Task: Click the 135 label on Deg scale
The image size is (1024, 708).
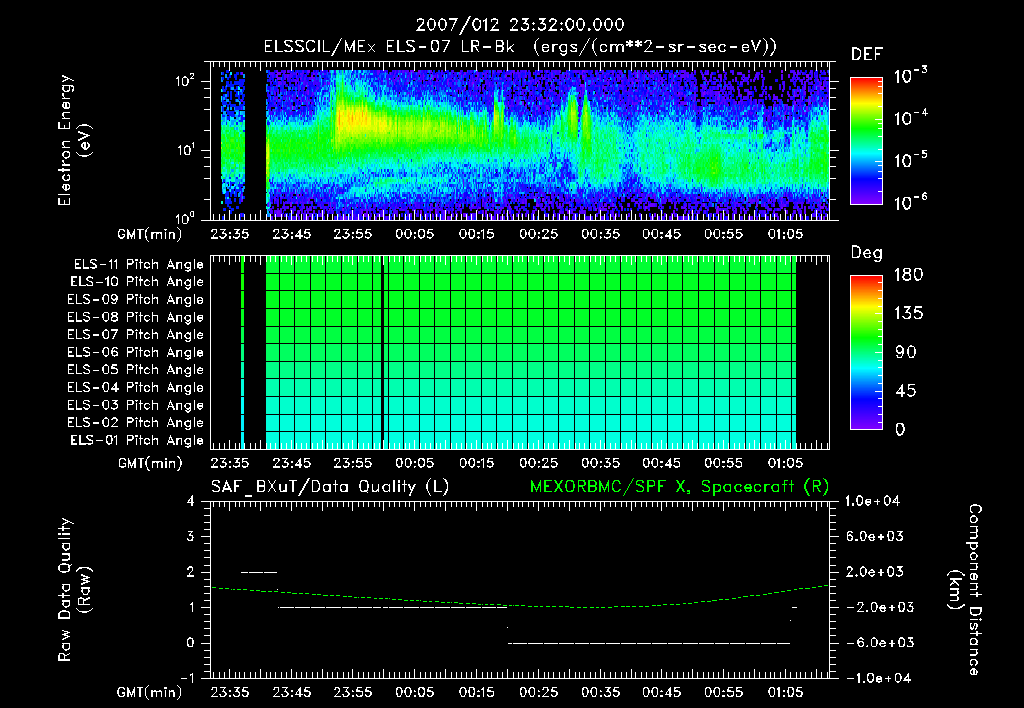Action: 908,314
